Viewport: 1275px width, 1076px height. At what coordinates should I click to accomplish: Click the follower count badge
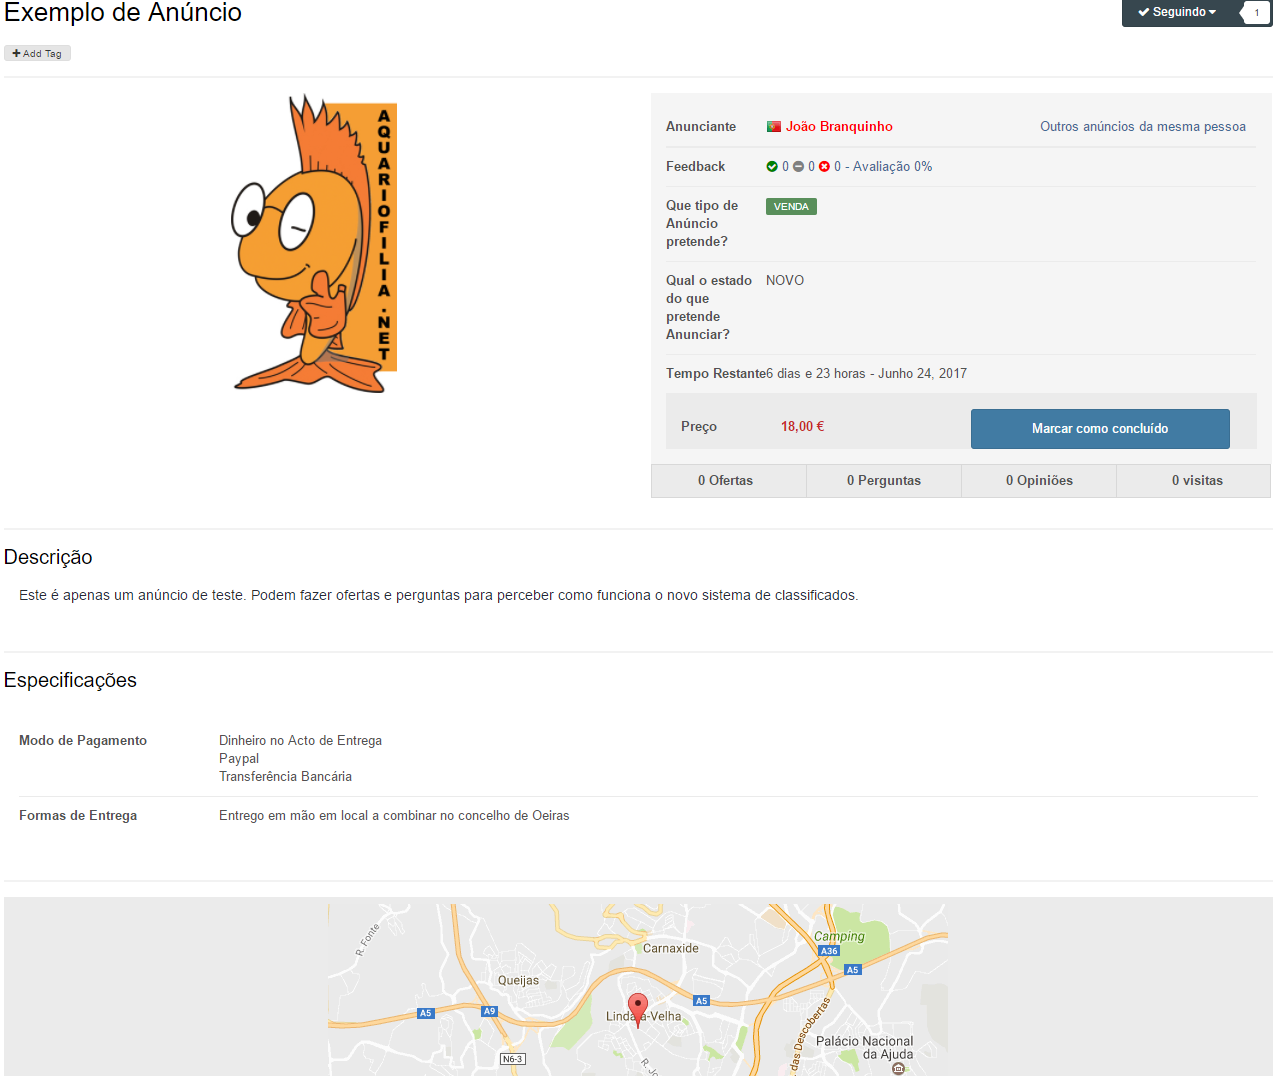pos(1256,13)
